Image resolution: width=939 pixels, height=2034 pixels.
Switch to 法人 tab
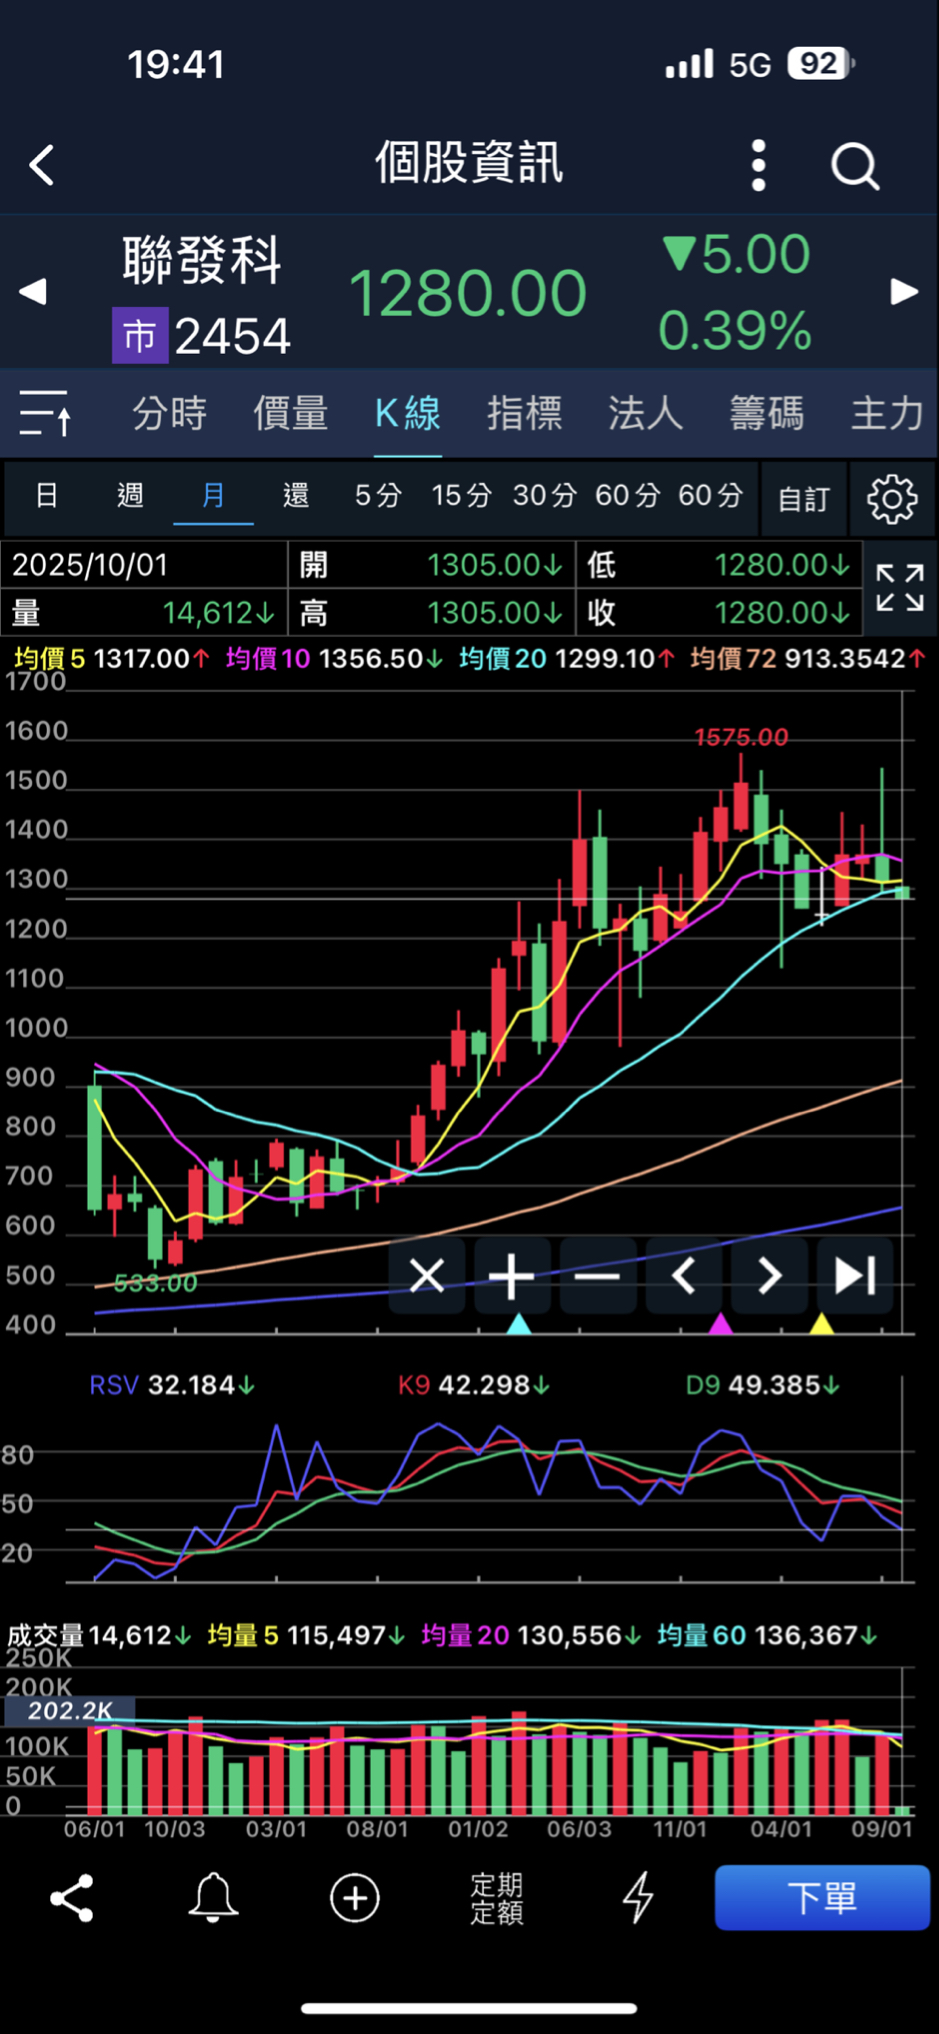(x=646, y=413)
